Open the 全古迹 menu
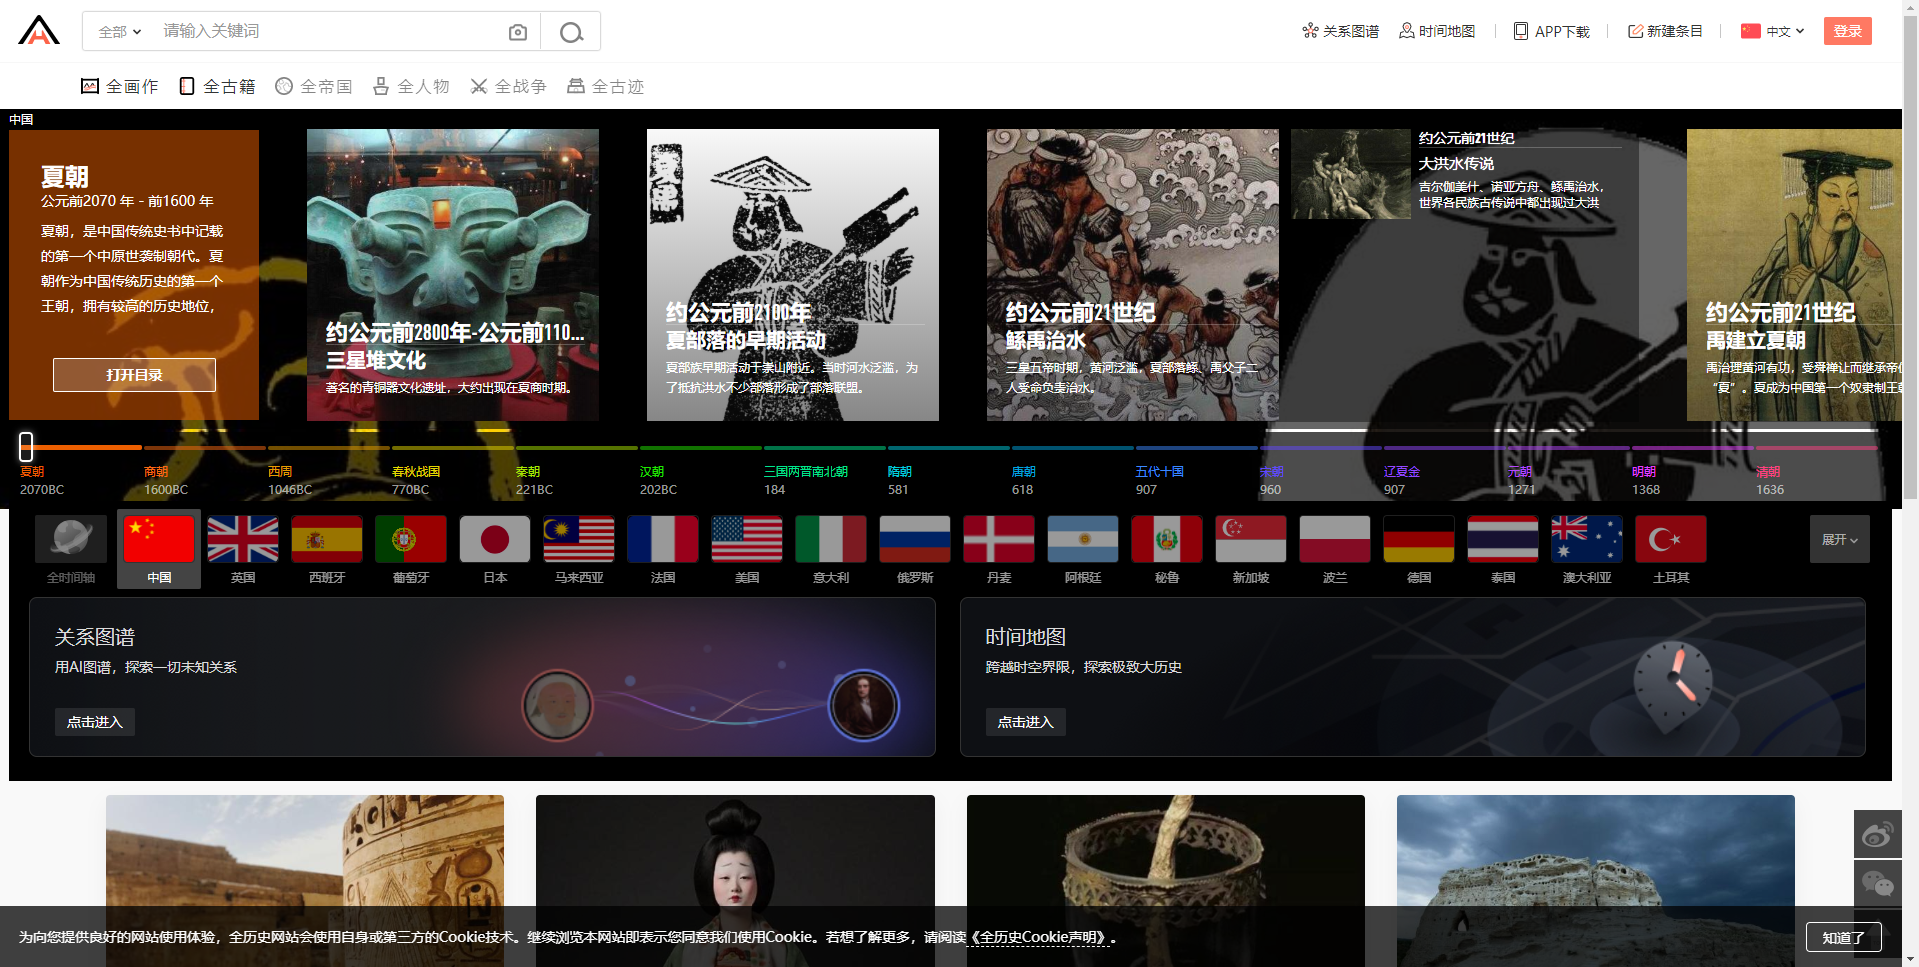1919x967 pixels. pos(605,86)
